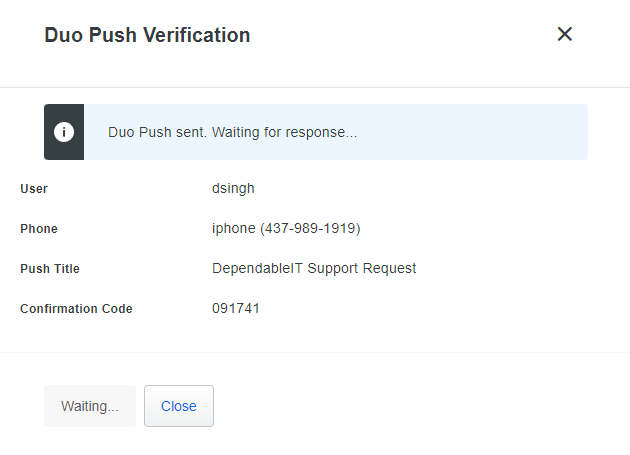This screenshot has width=630, height=455.
Task: Click the word Support in push title
Action: coord(333,268)
